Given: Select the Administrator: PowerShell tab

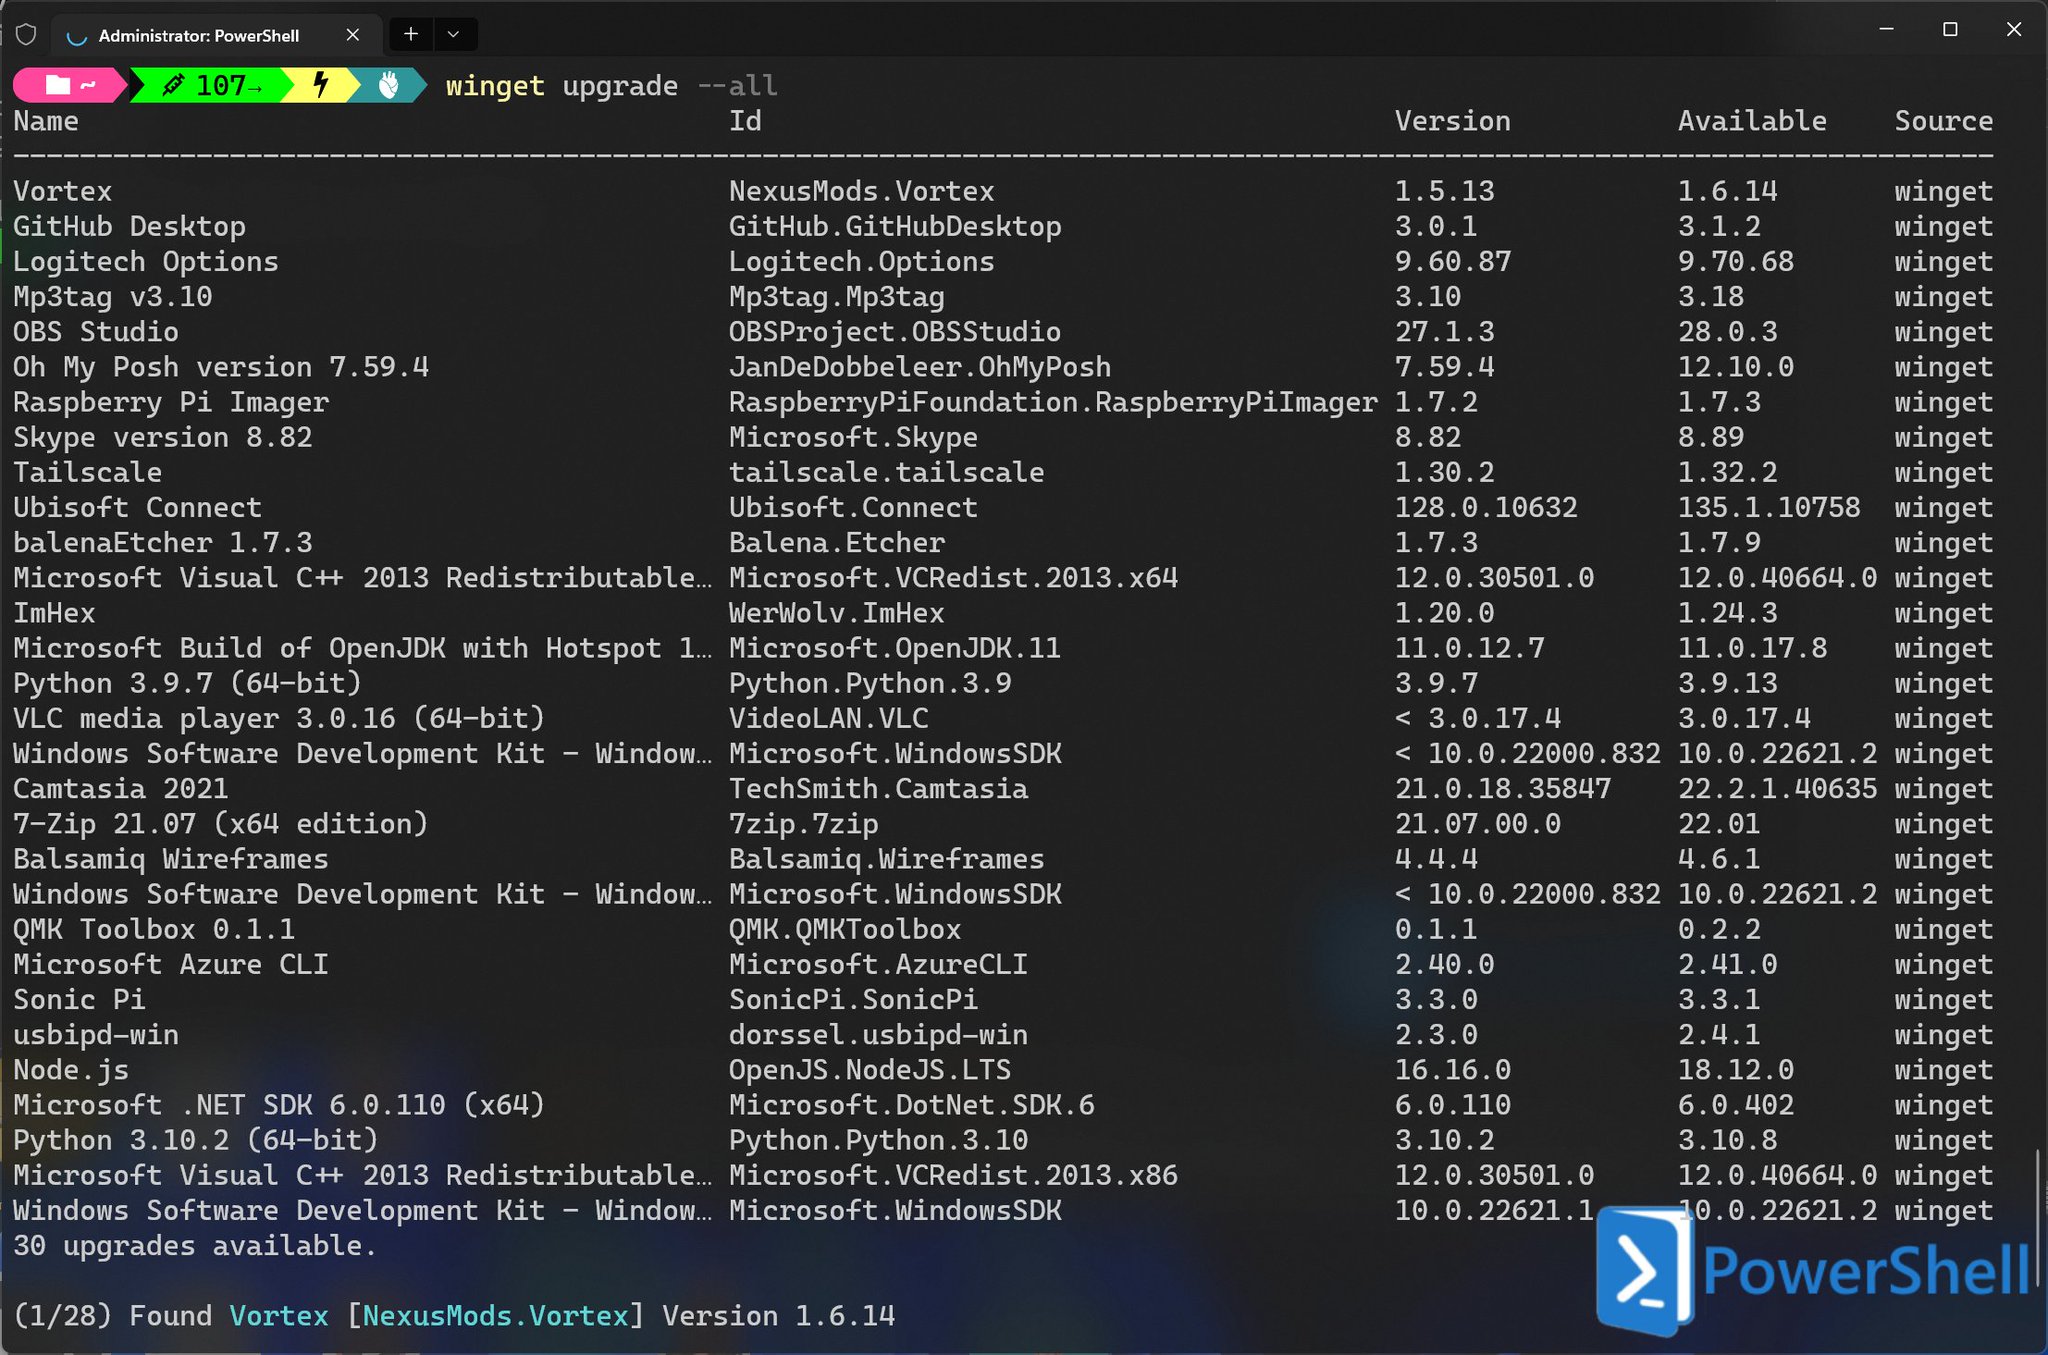Looking at the screenshot, I should 215,35.
